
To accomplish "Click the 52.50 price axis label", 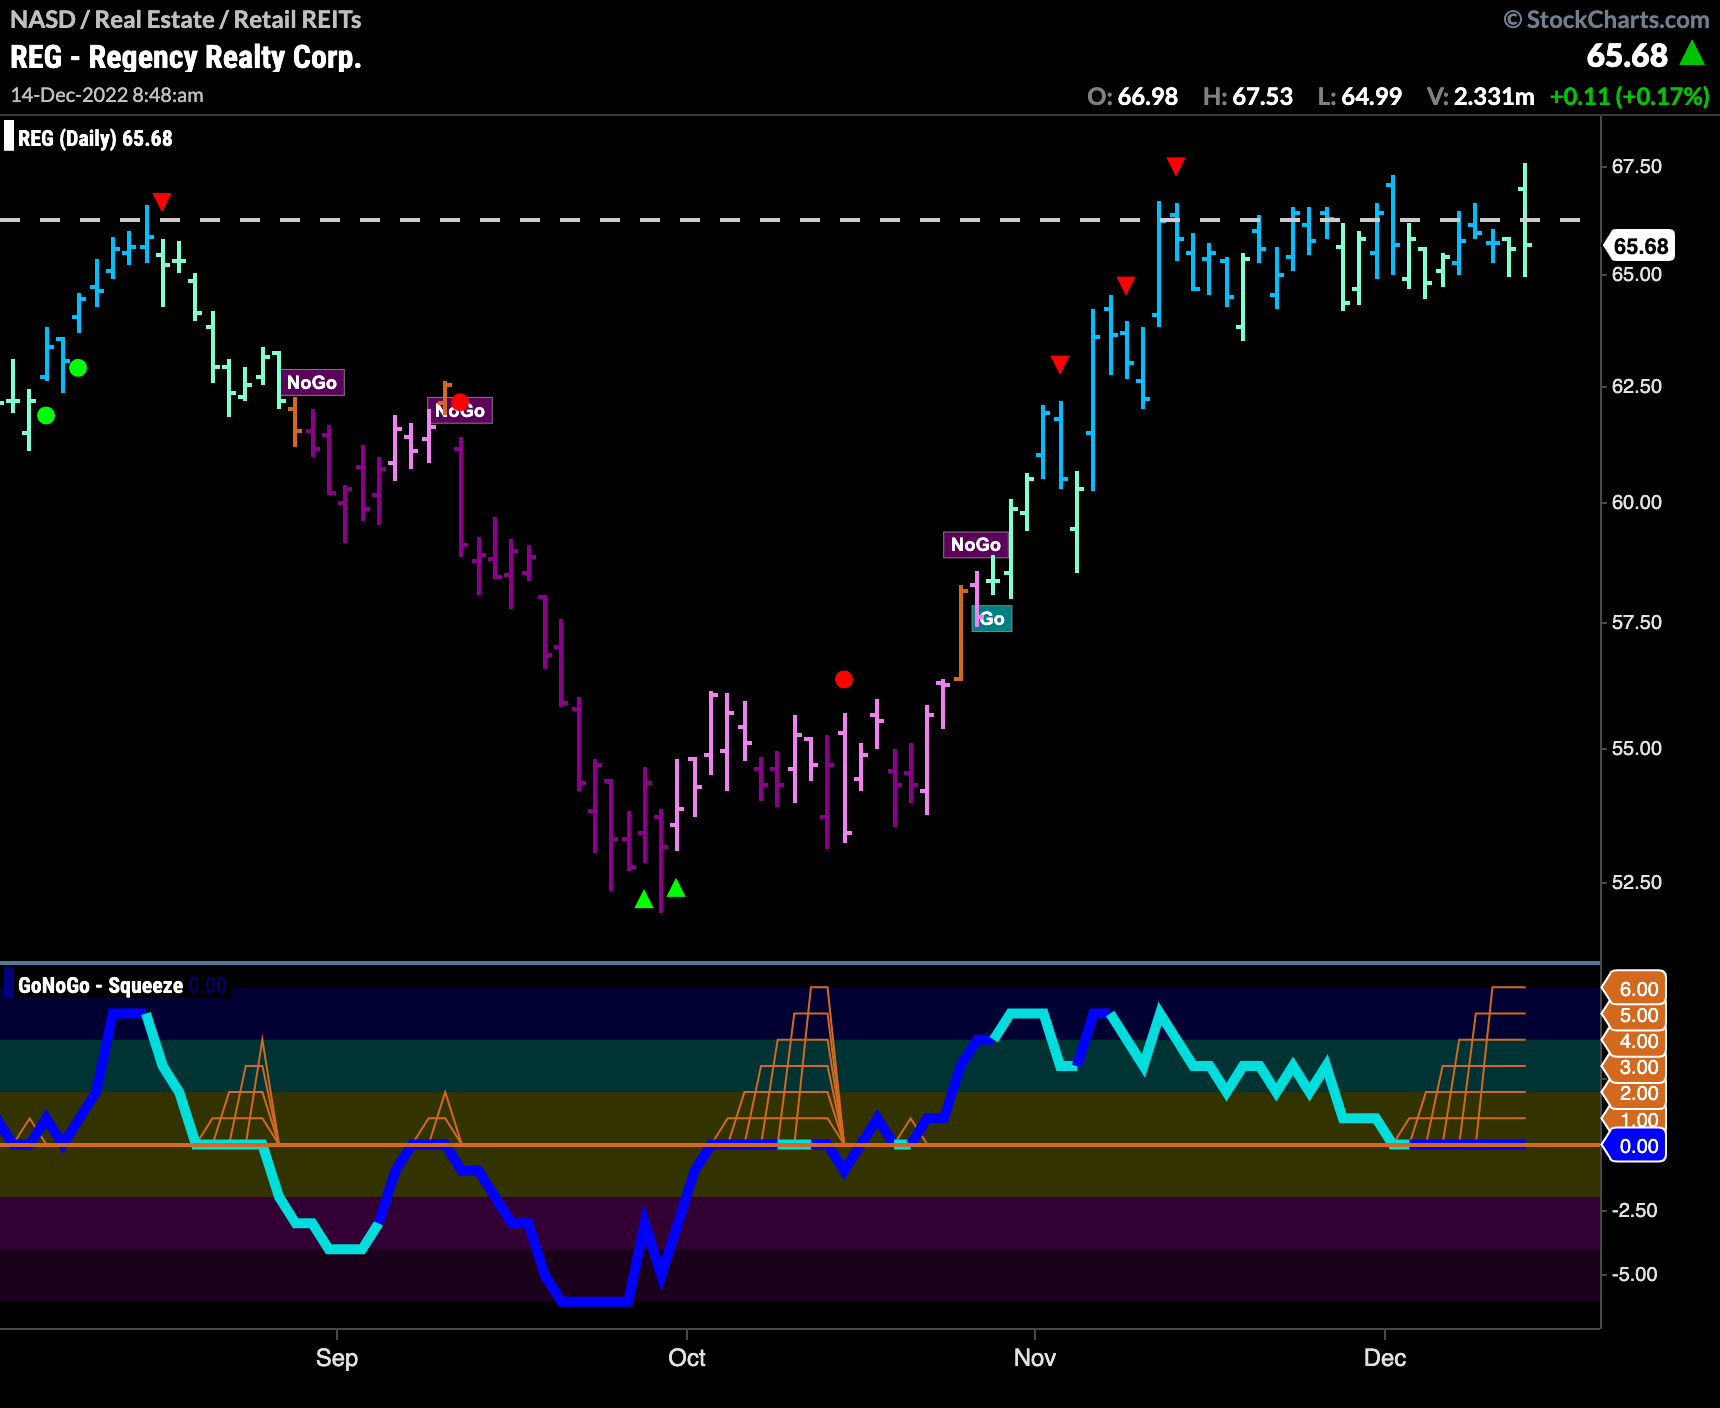I will click(x=1637, y=882).
